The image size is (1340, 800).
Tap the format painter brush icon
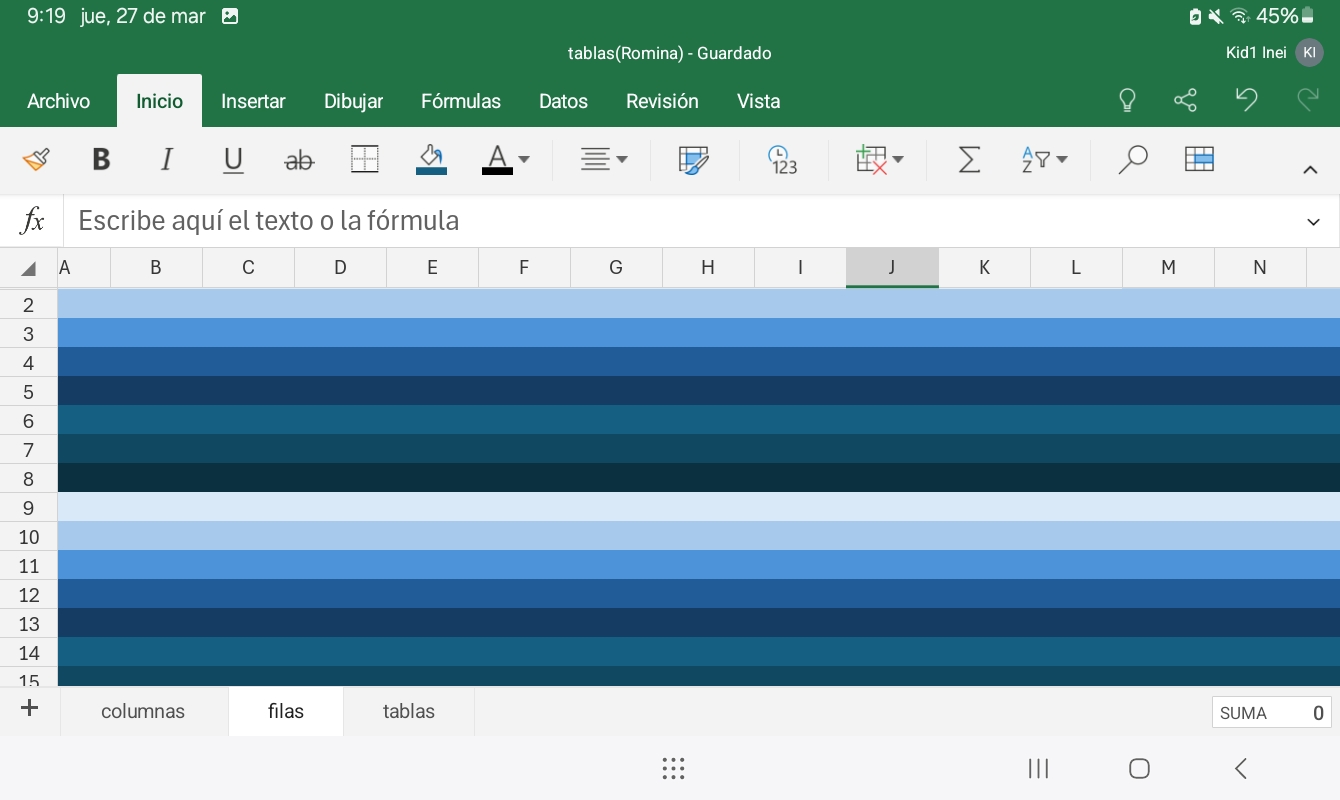point(36,160)
